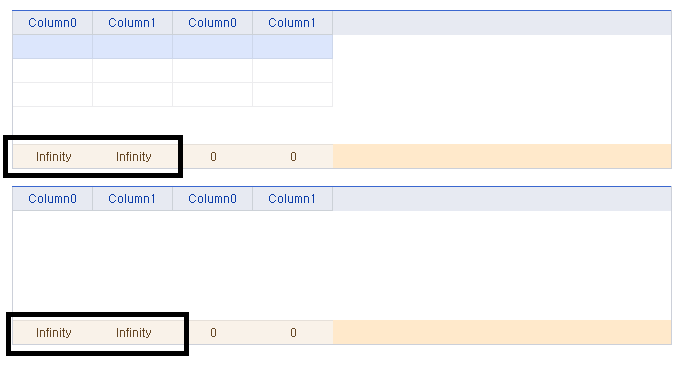Click the second Column0 header in lower grid
684x366 pixels.
212,199
